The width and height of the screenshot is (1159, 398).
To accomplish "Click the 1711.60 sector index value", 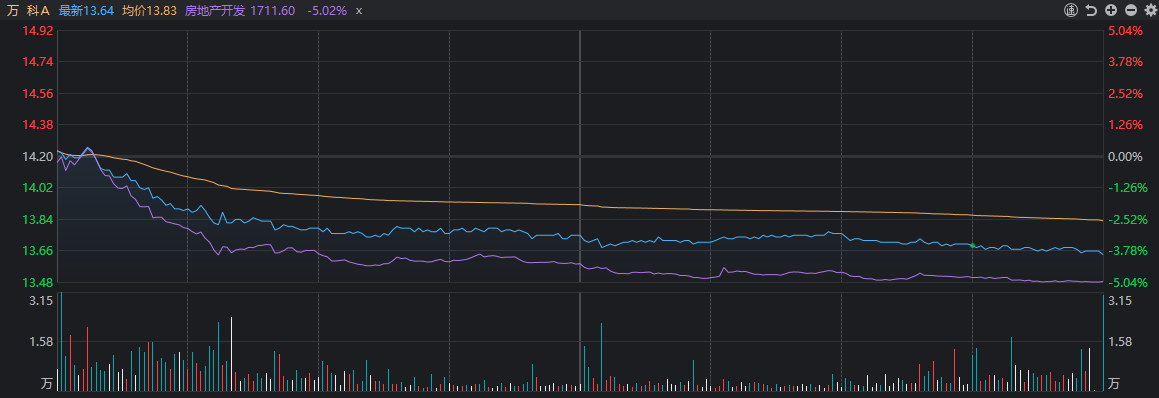I will coord(273,10).
